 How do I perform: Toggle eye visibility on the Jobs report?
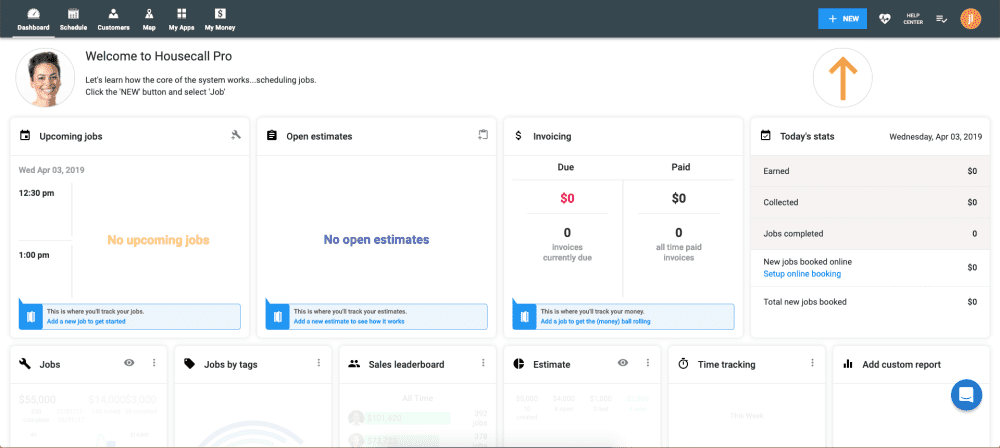(x=129, y=362)
